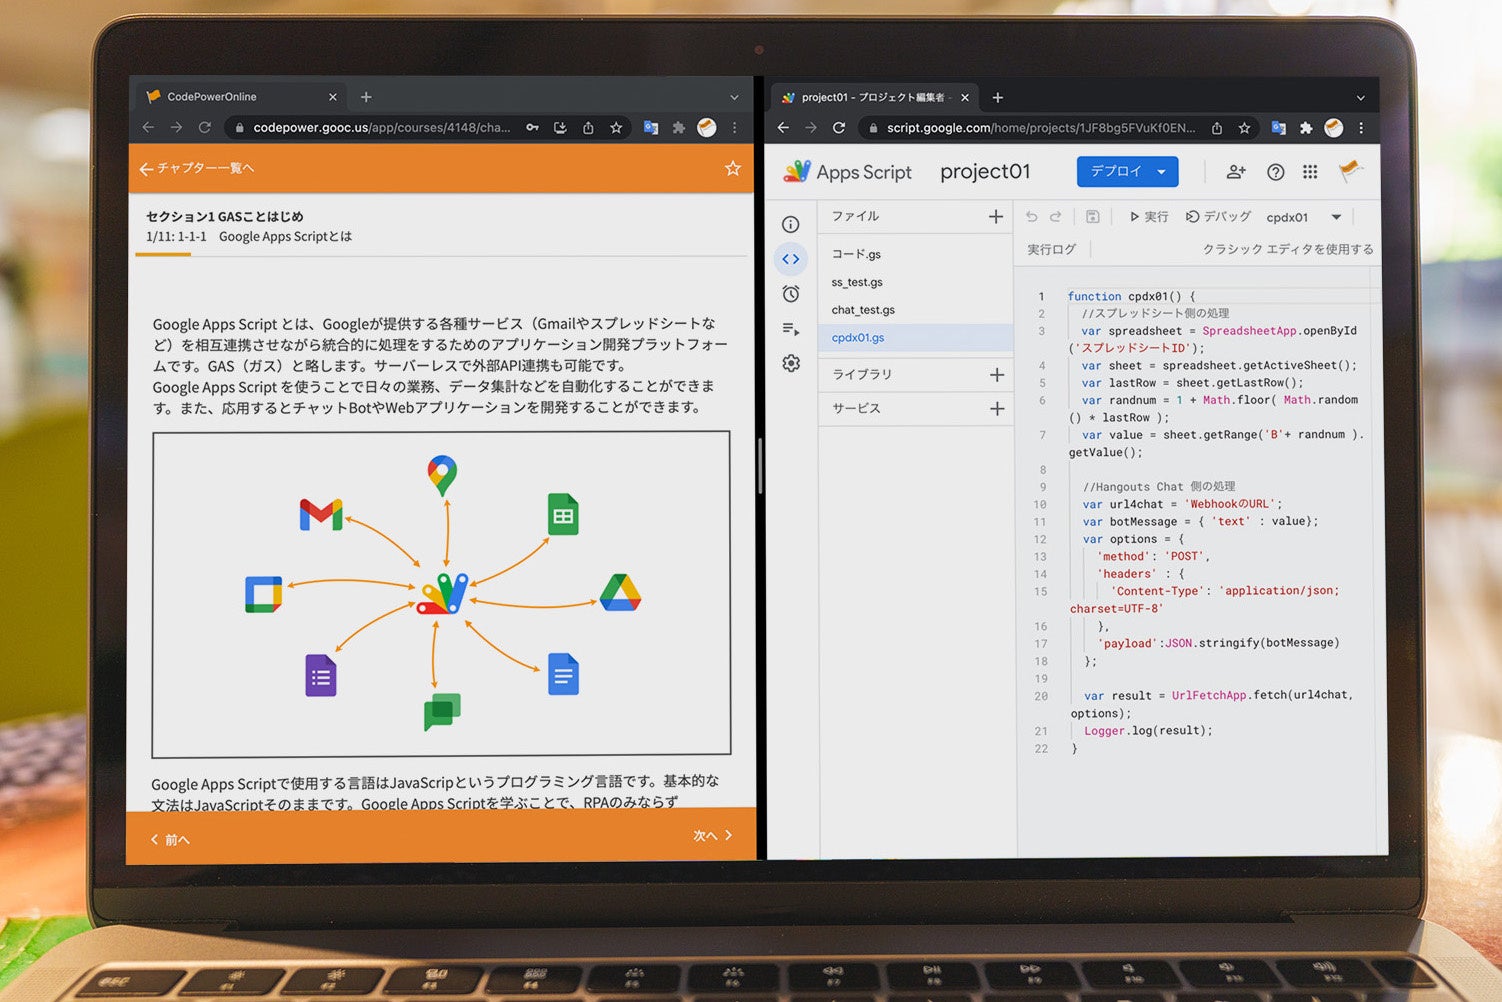Screen dimensions: 1502x1002
Task: Open the Google apps grid launcher
Action: [1310, 172]
